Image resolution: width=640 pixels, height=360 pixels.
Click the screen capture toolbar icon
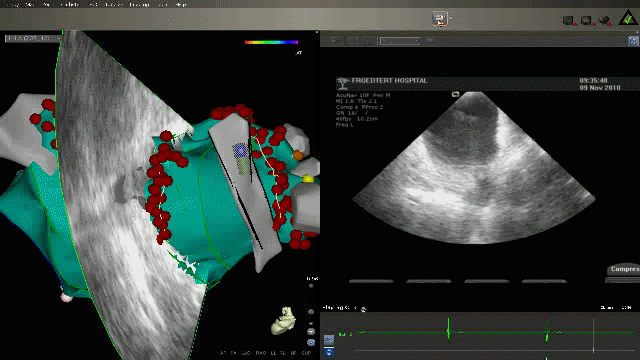click(x=439, y=19)
